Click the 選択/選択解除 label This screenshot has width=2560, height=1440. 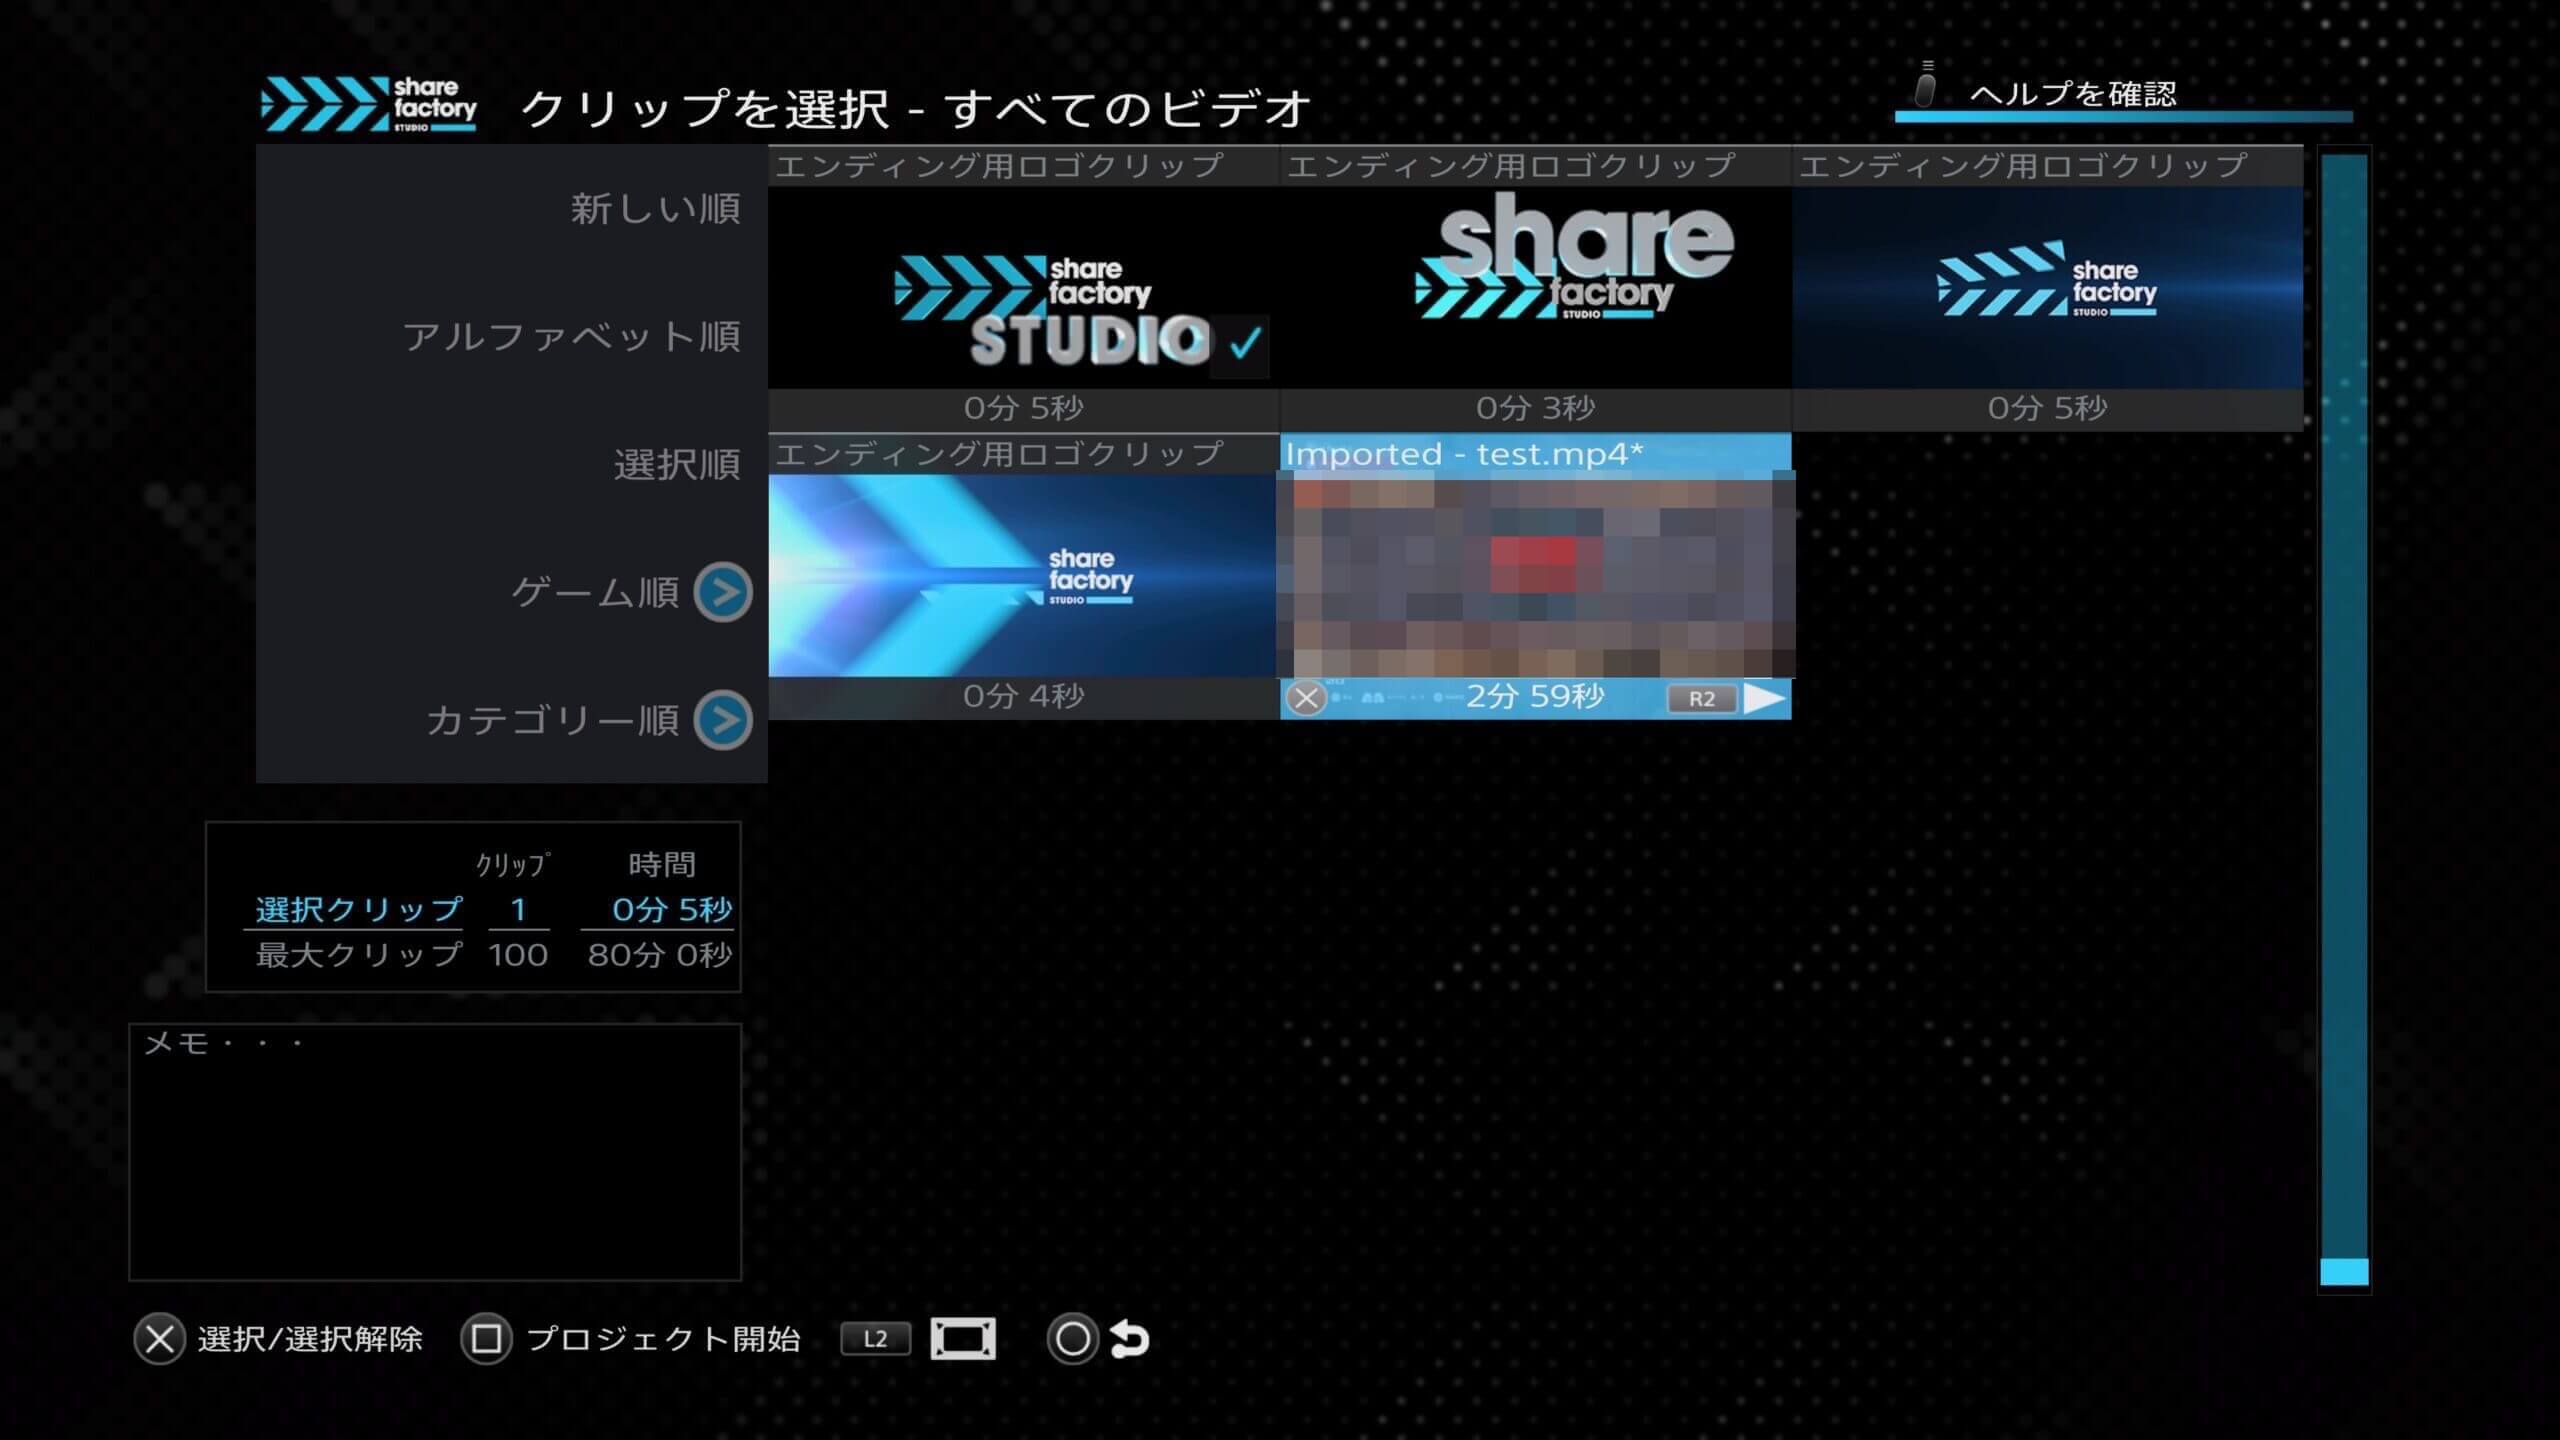tap(310, 1339)
